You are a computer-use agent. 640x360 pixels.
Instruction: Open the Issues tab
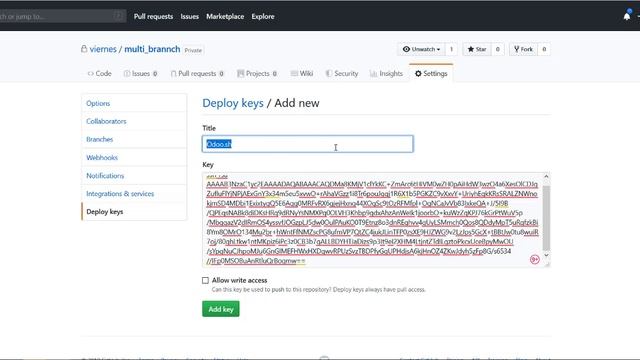point(141,73)
